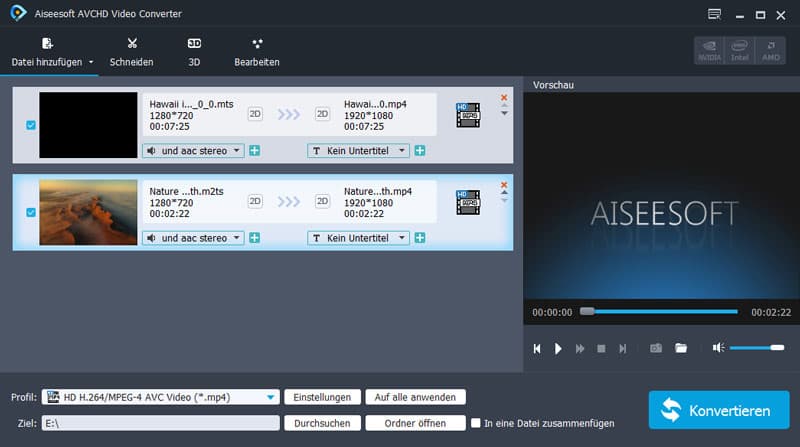Toggle NVIDIA acceleration button

[709, 51]
